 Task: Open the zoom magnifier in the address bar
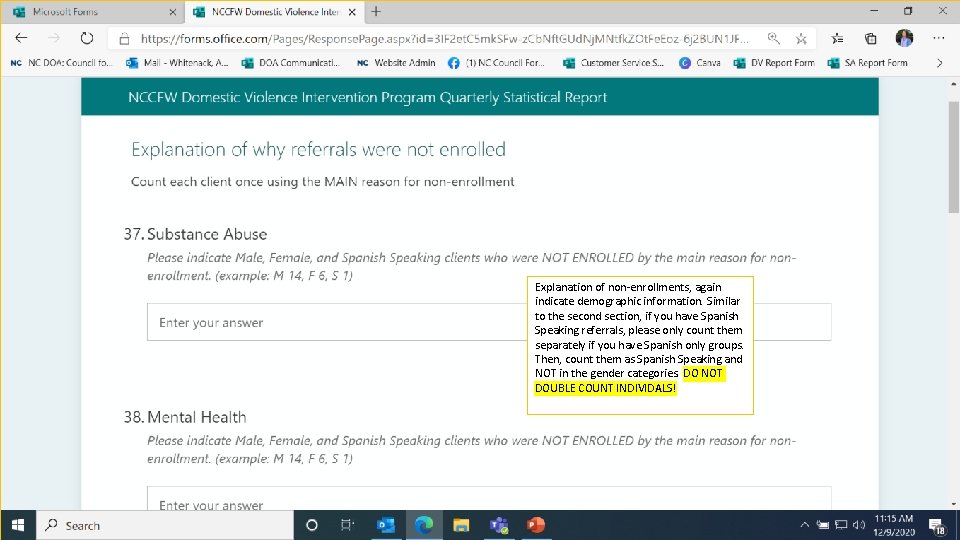pyautogui.click(x=774, y=39)
